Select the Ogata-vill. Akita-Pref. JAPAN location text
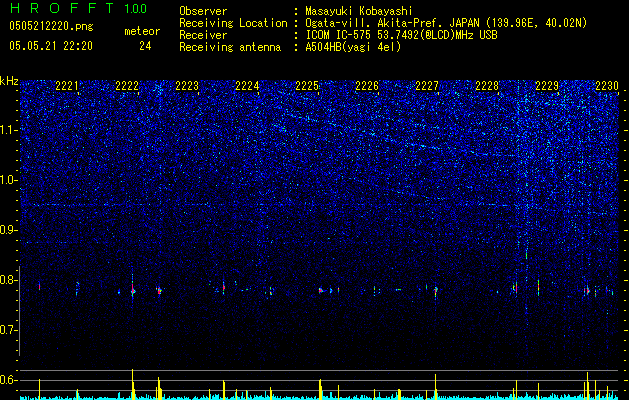This screenshot has height=400, width=629. (x=446, y=23)
